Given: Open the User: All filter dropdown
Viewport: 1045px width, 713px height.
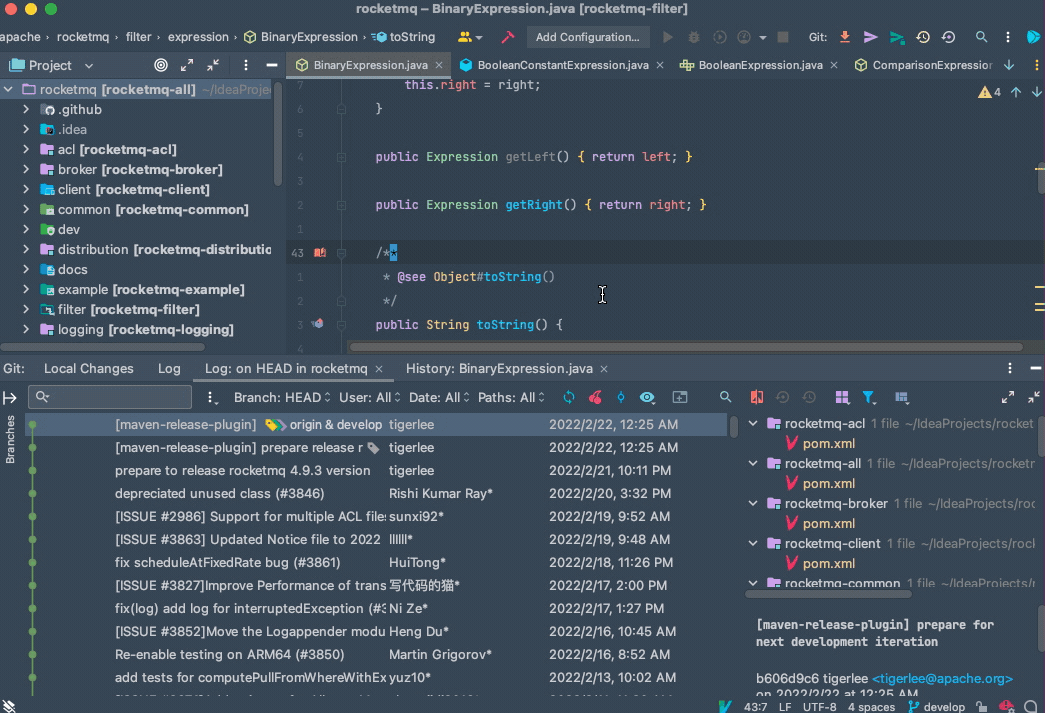Looking at the screenshot, I should [370, 397].
